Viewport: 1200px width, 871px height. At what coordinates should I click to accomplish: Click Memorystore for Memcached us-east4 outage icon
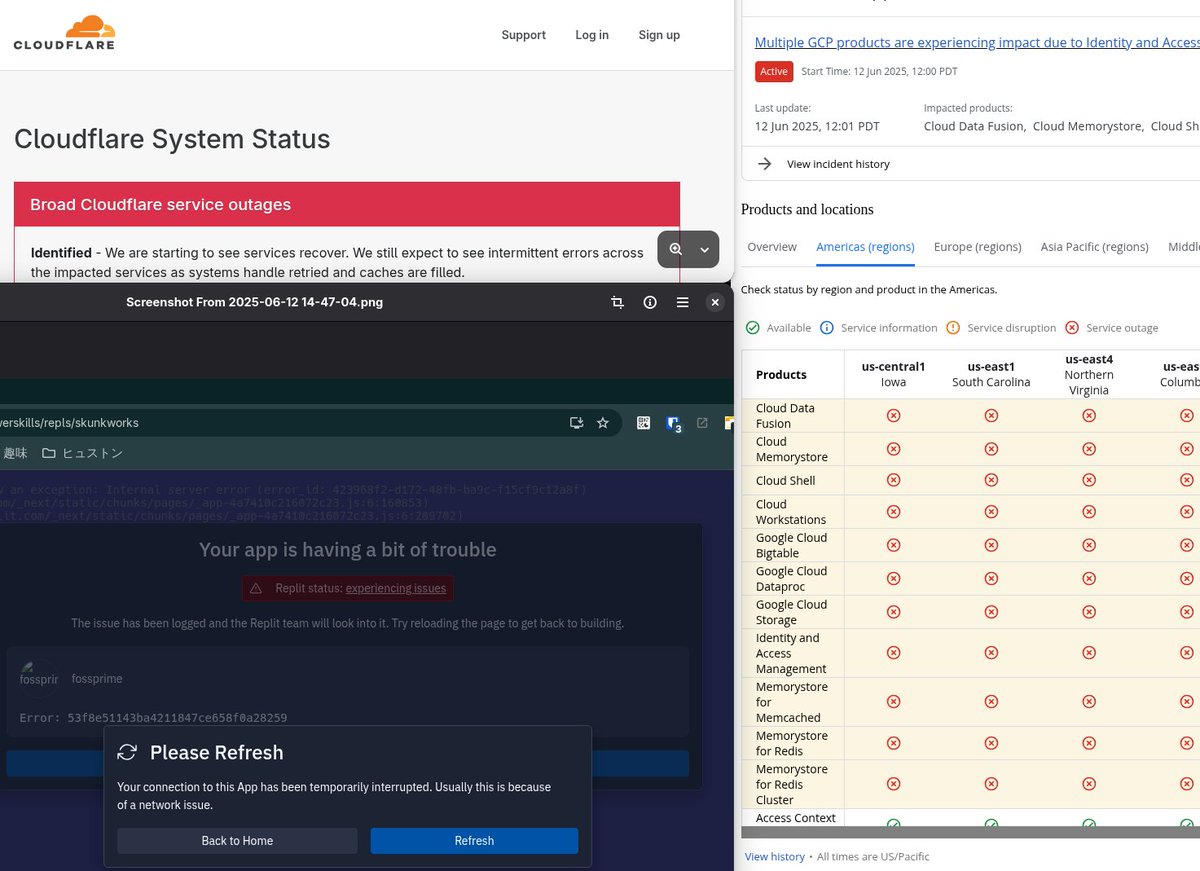(1089, 702)
